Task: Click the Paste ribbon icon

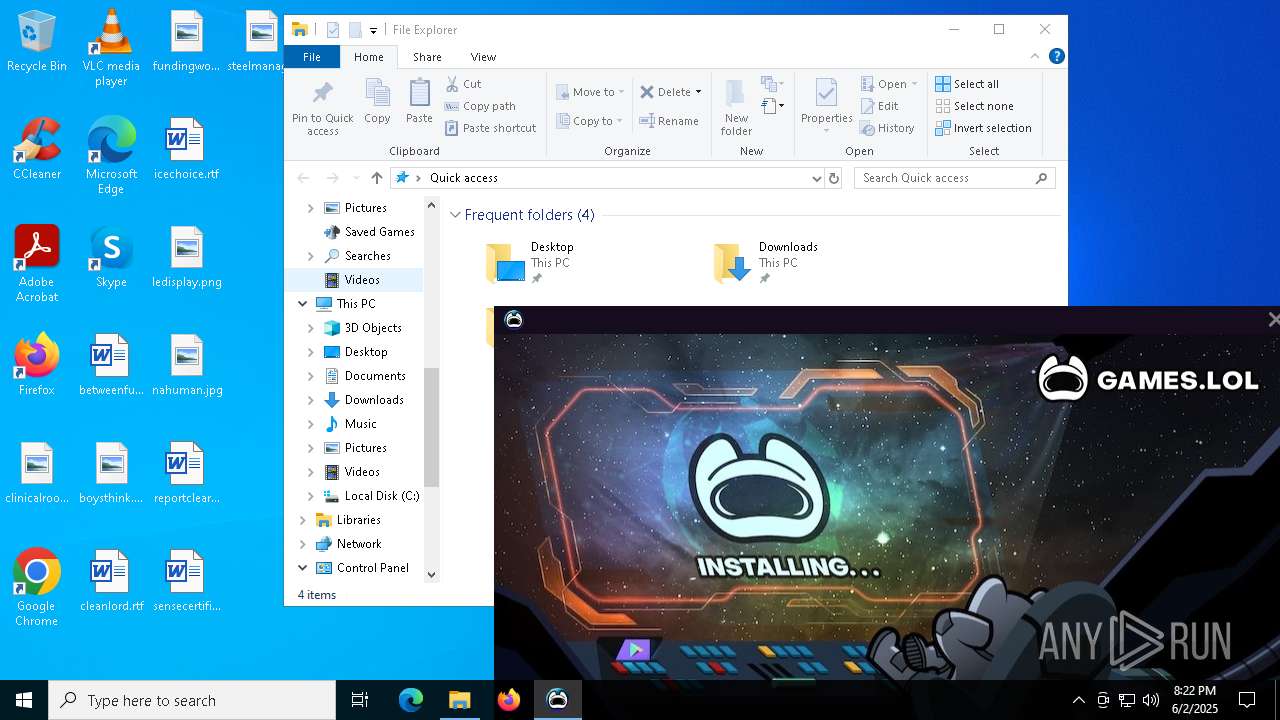Action: coord(419,102)
